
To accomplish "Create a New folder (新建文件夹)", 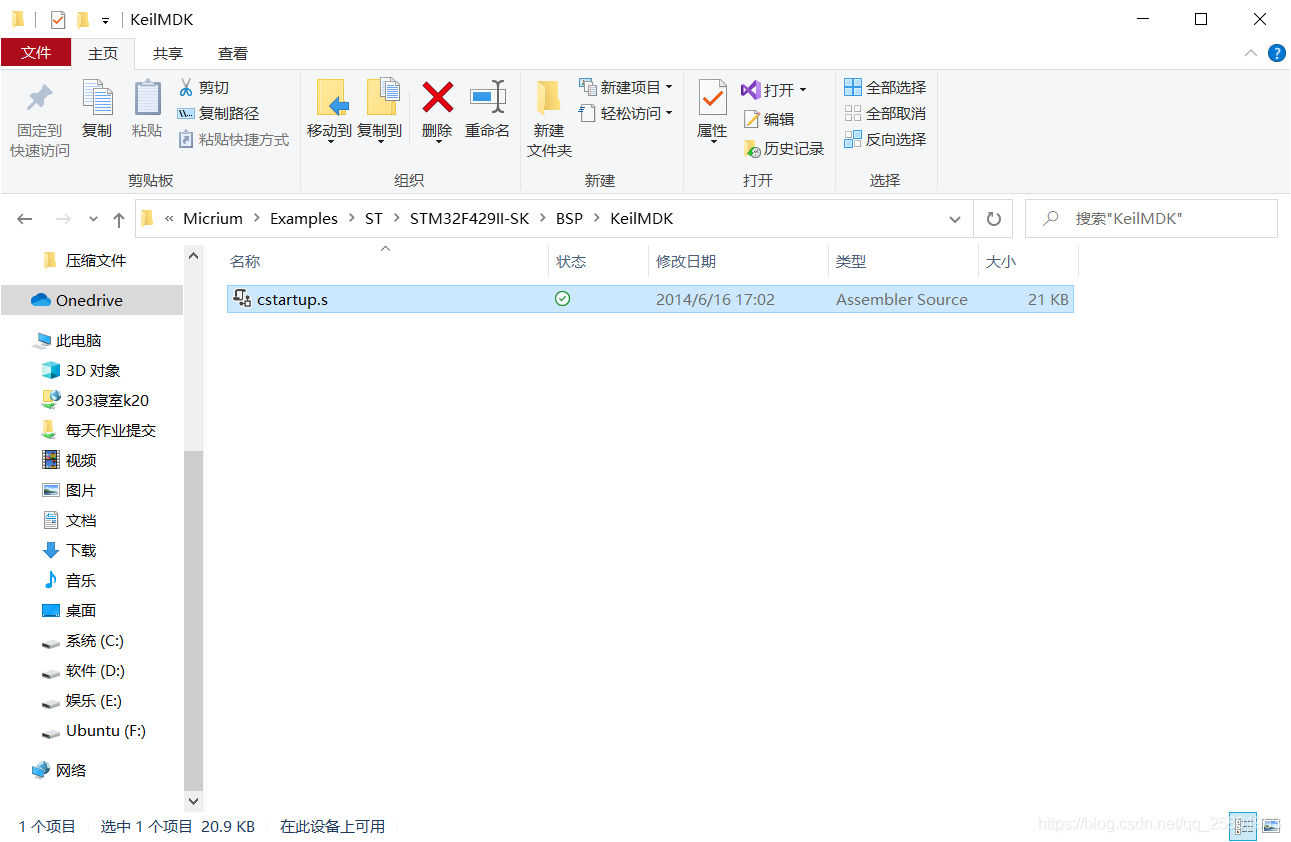I will click(549, 118).
